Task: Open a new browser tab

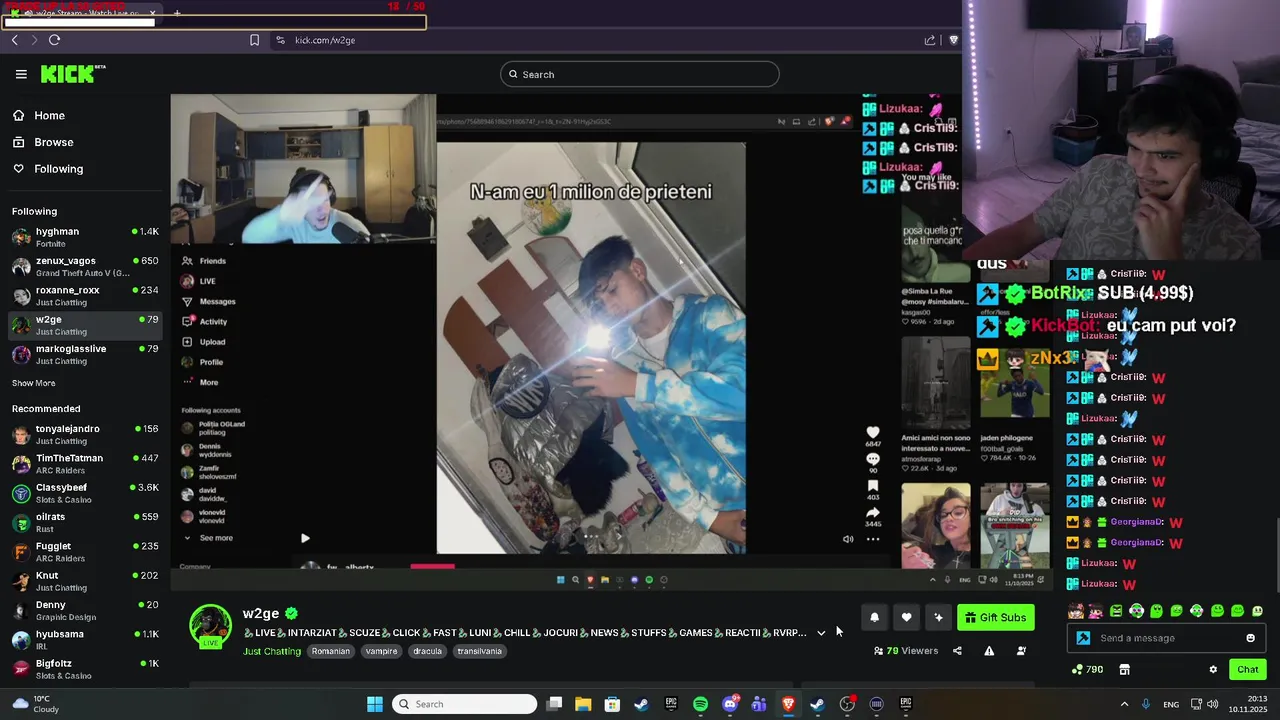Action: (177, 13)
